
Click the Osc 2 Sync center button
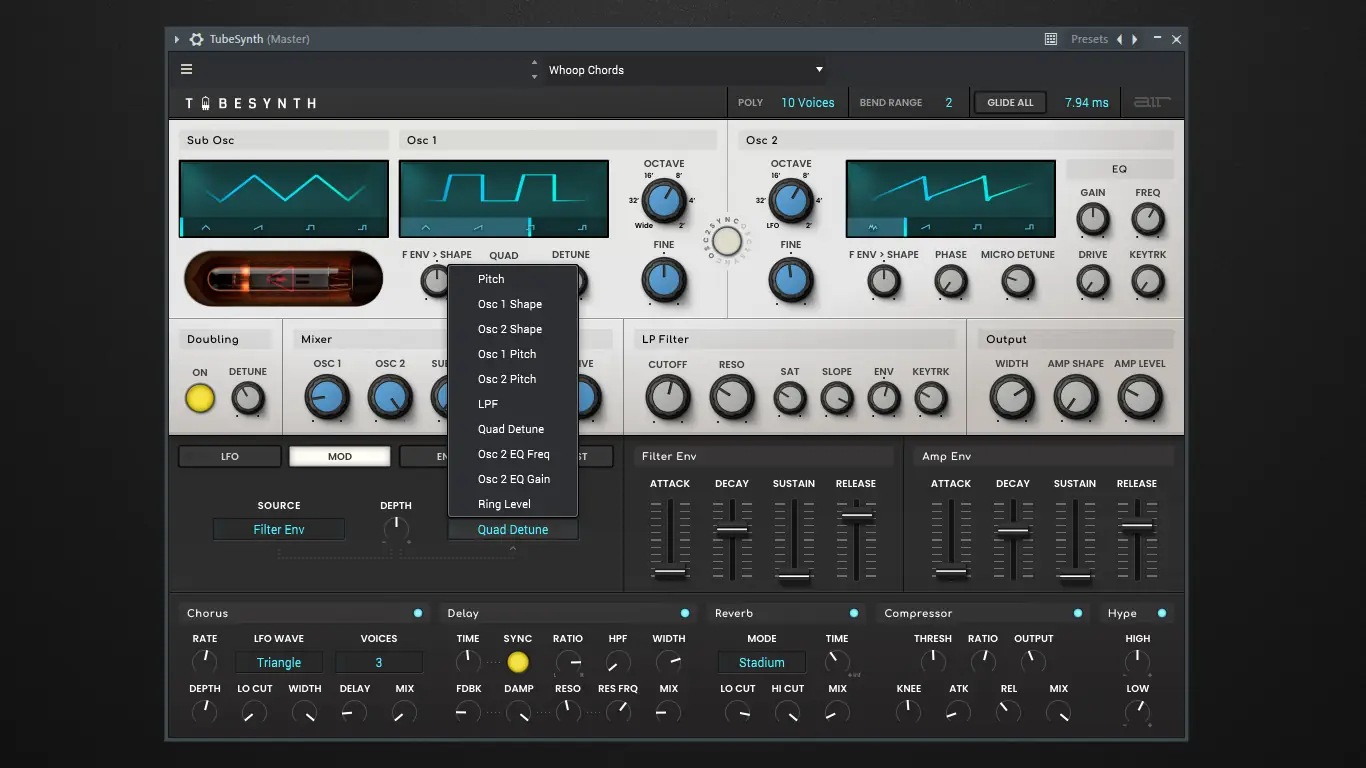[x=727, y=241]
